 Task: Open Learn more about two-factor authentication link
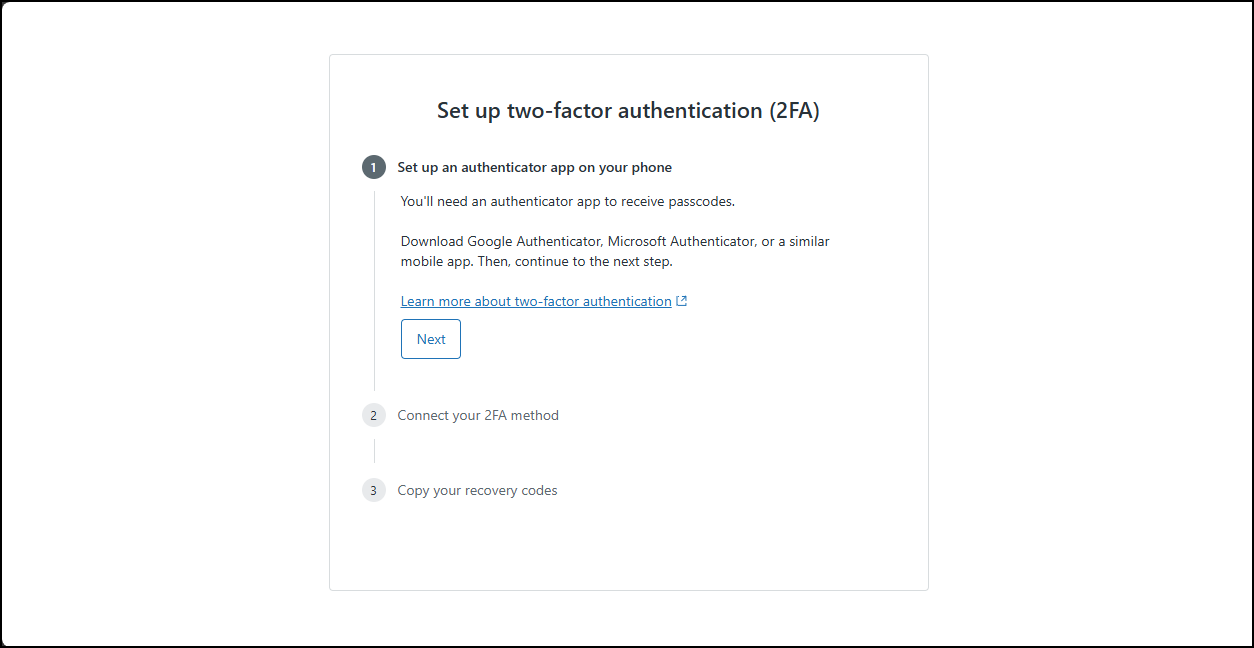pos(536,301)
